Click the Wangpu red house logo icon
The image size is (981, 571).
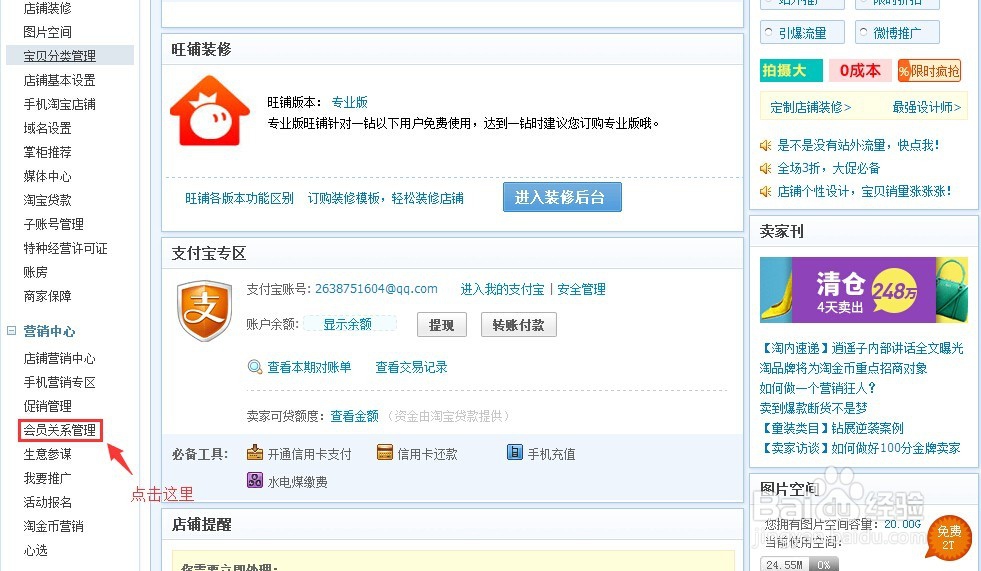tap(210, 111)
